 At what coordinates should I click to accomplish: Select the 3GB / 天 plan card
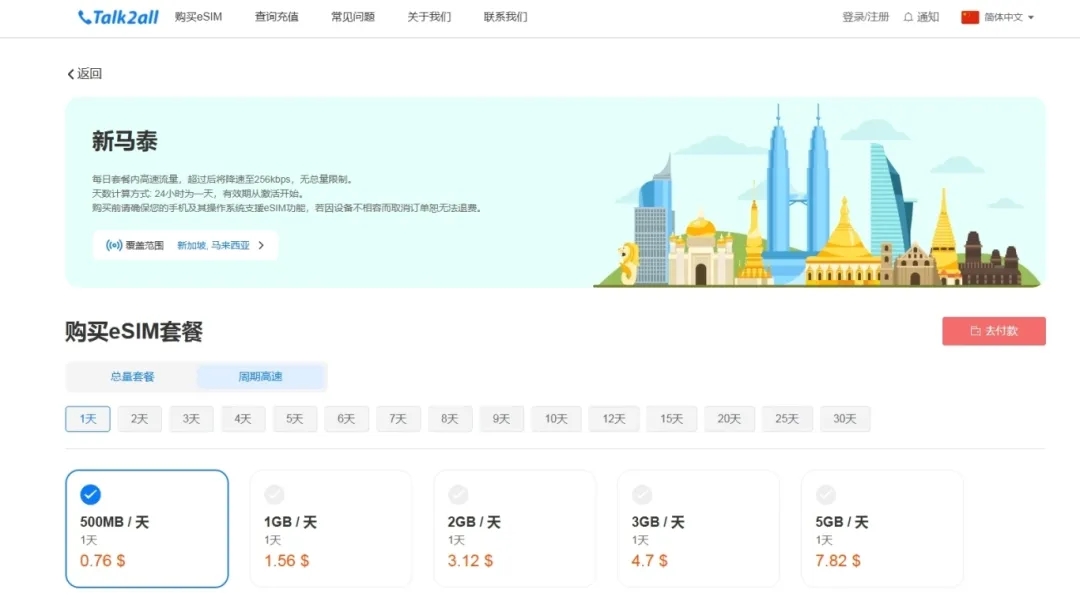698,528
